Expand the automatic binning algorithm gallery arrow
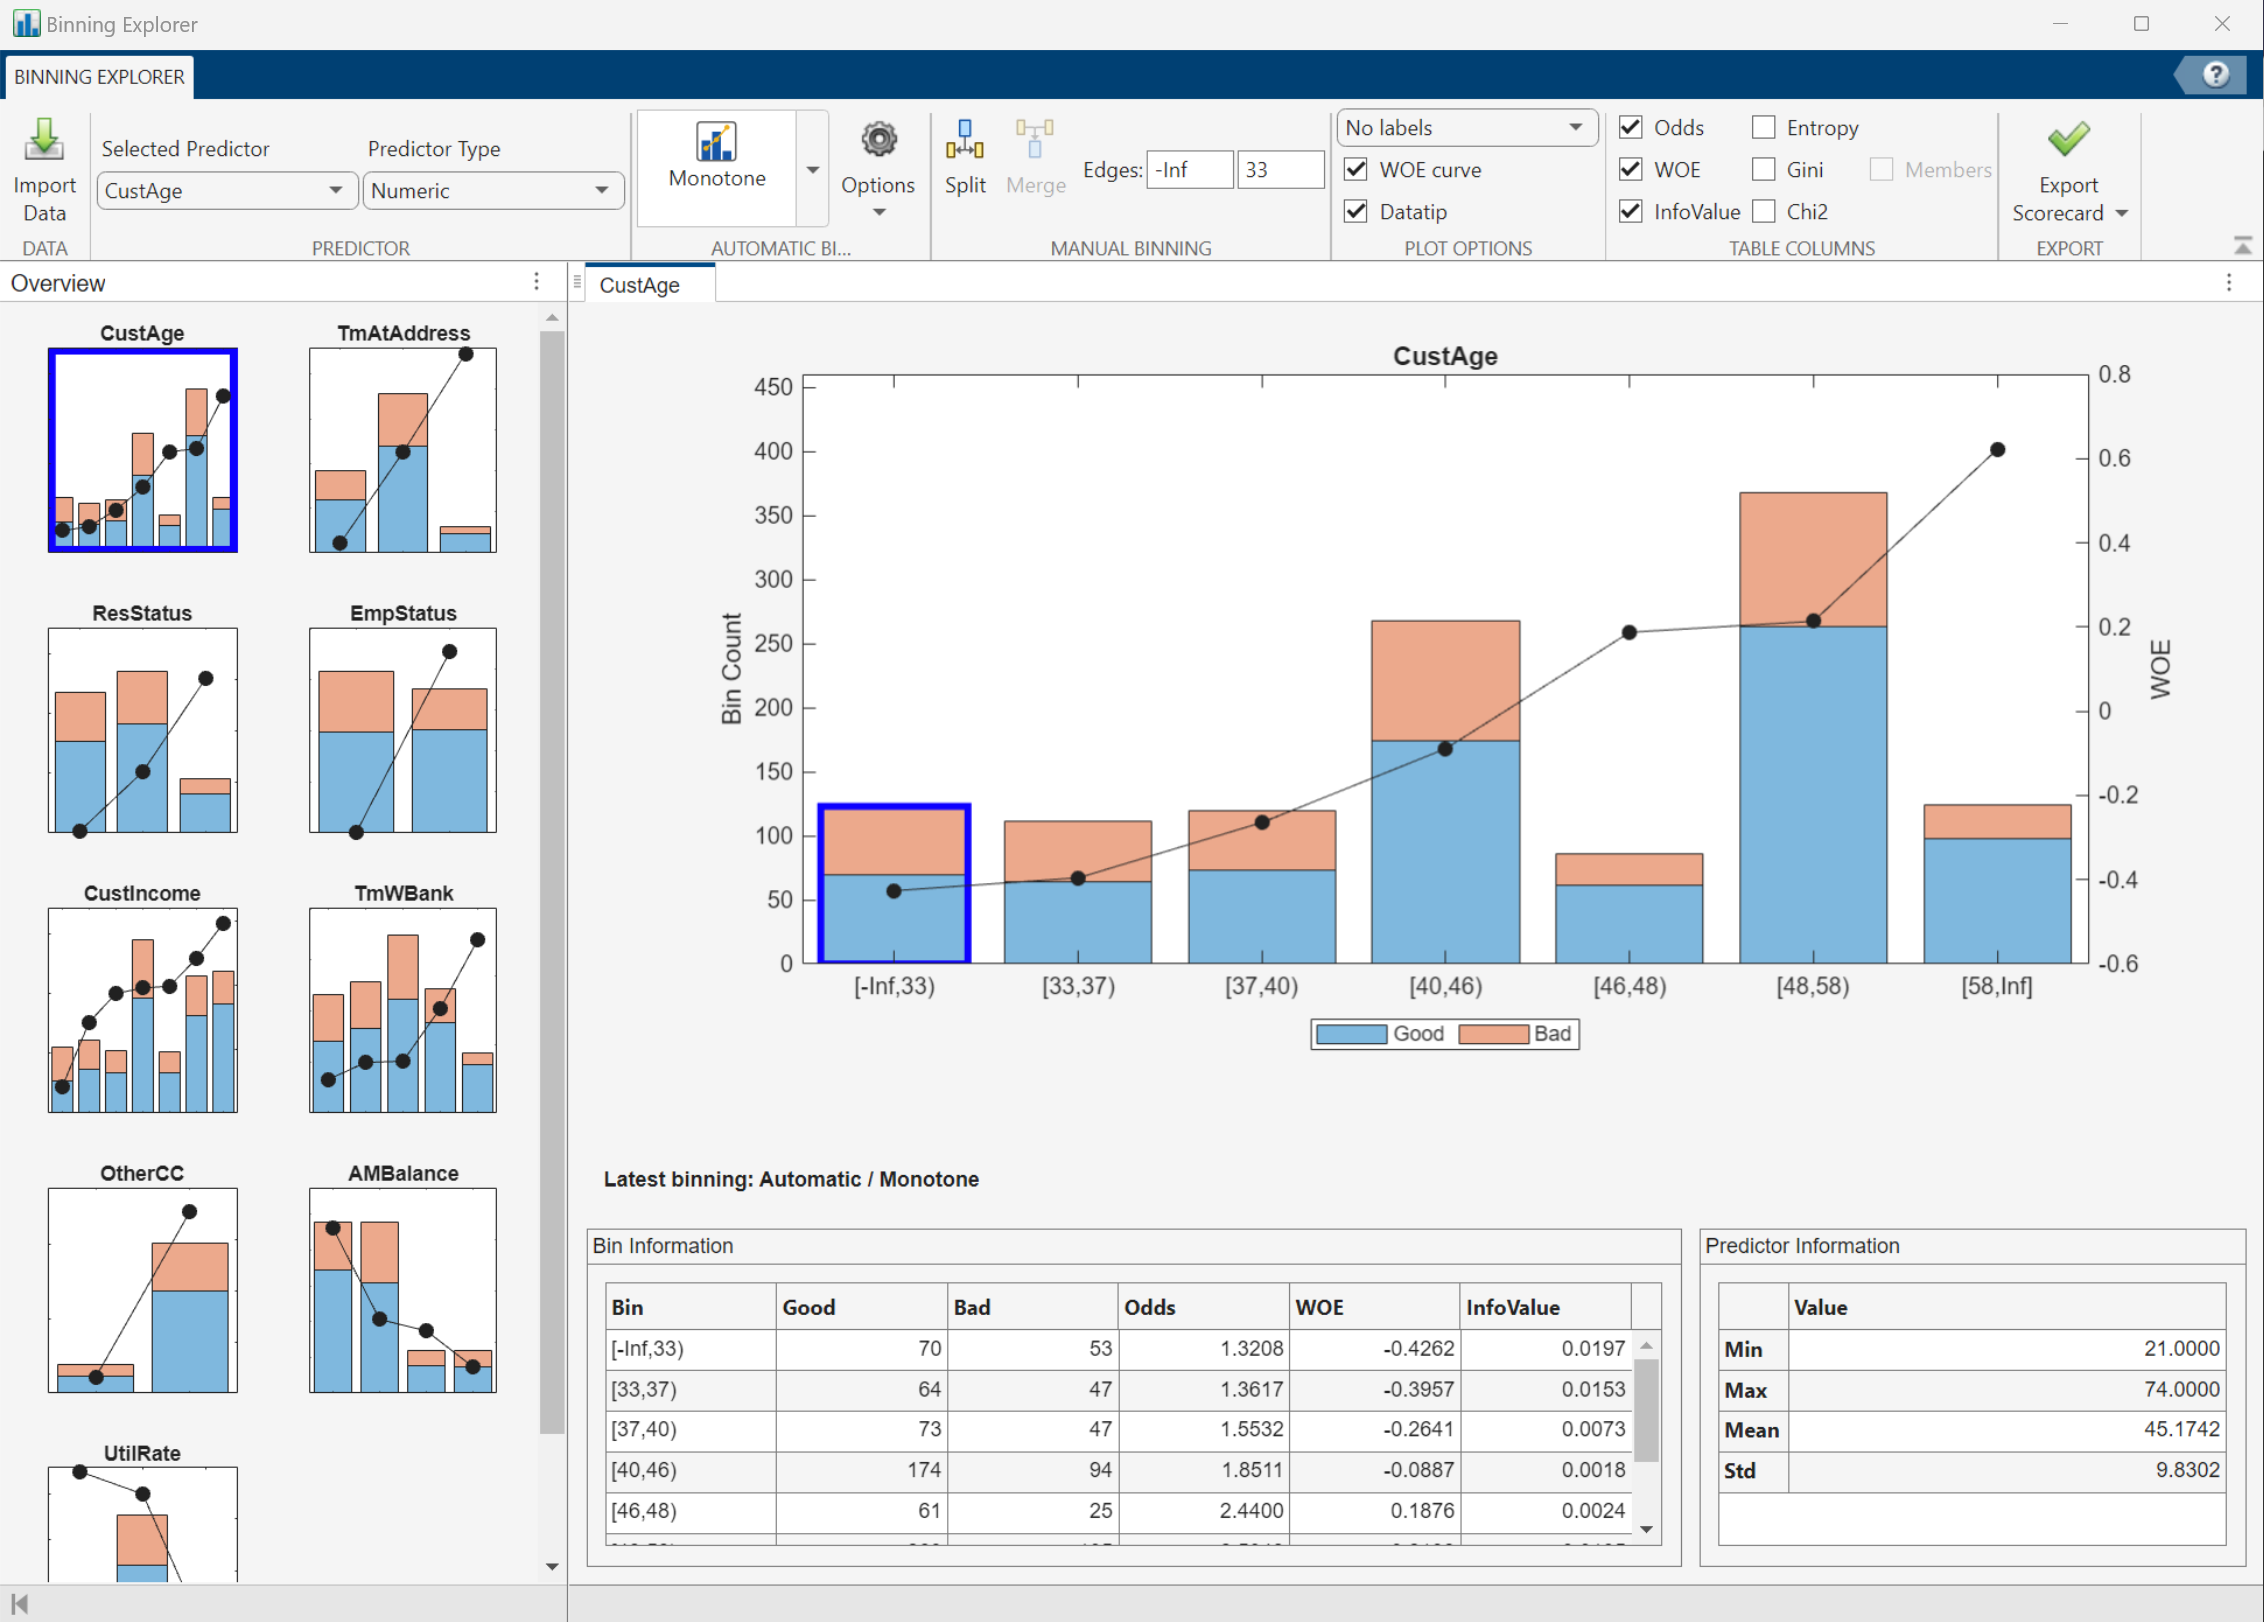 [813, 169]
